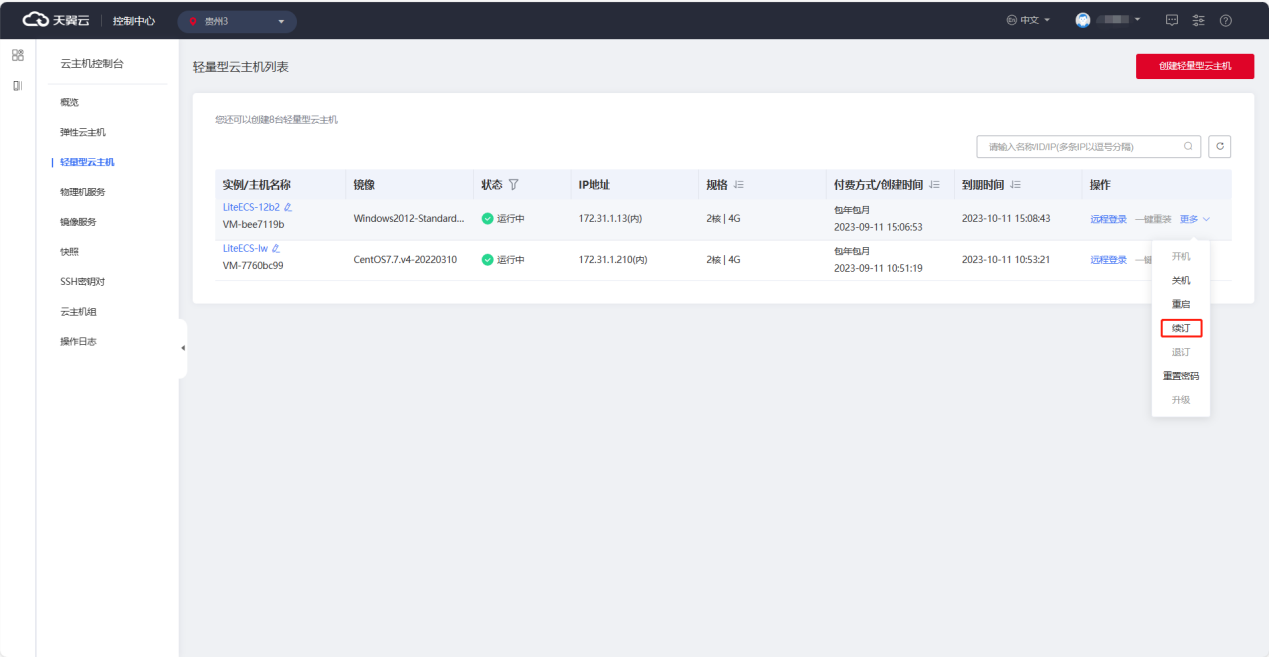The image size is (1269, 657).
Task: Select 重置密码 from the more menu
Action: coord(1180,376)
